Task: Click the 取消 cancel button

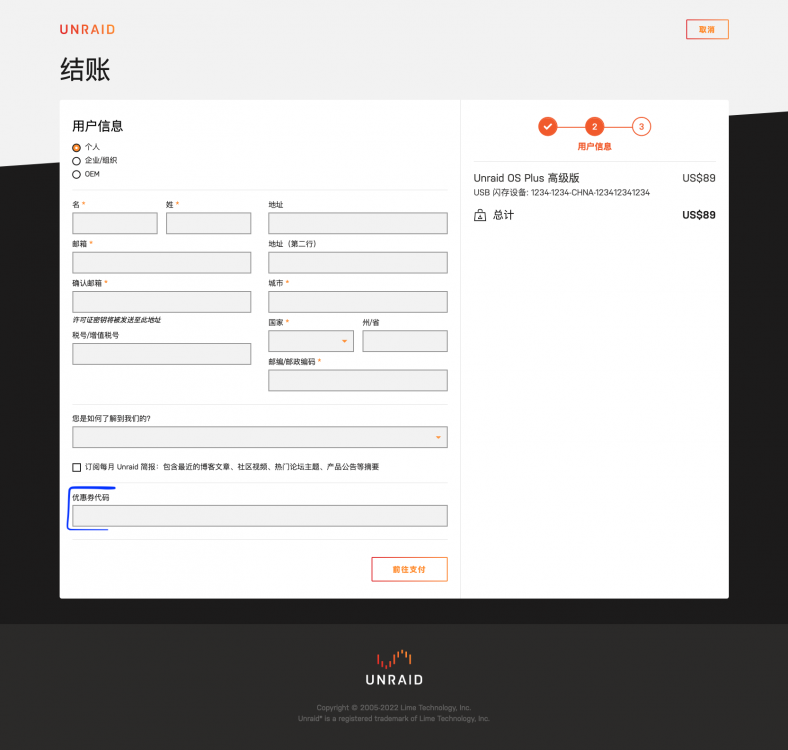Action: click(707, 29)
